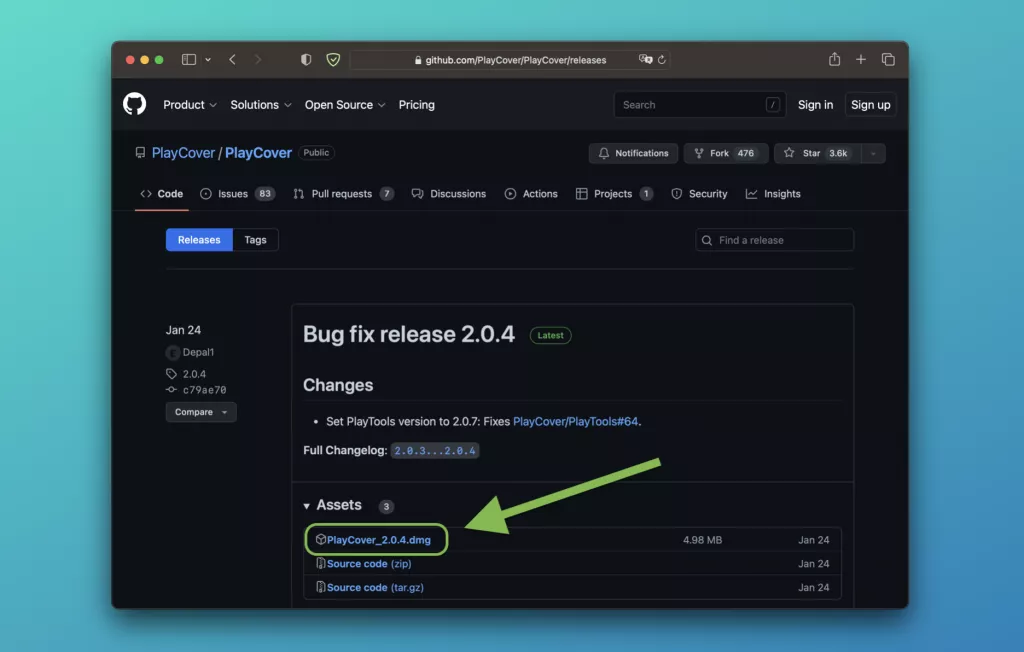Click the GitHub logo icon
This screenshot has height=652, width=1024.
coord(135,104)
